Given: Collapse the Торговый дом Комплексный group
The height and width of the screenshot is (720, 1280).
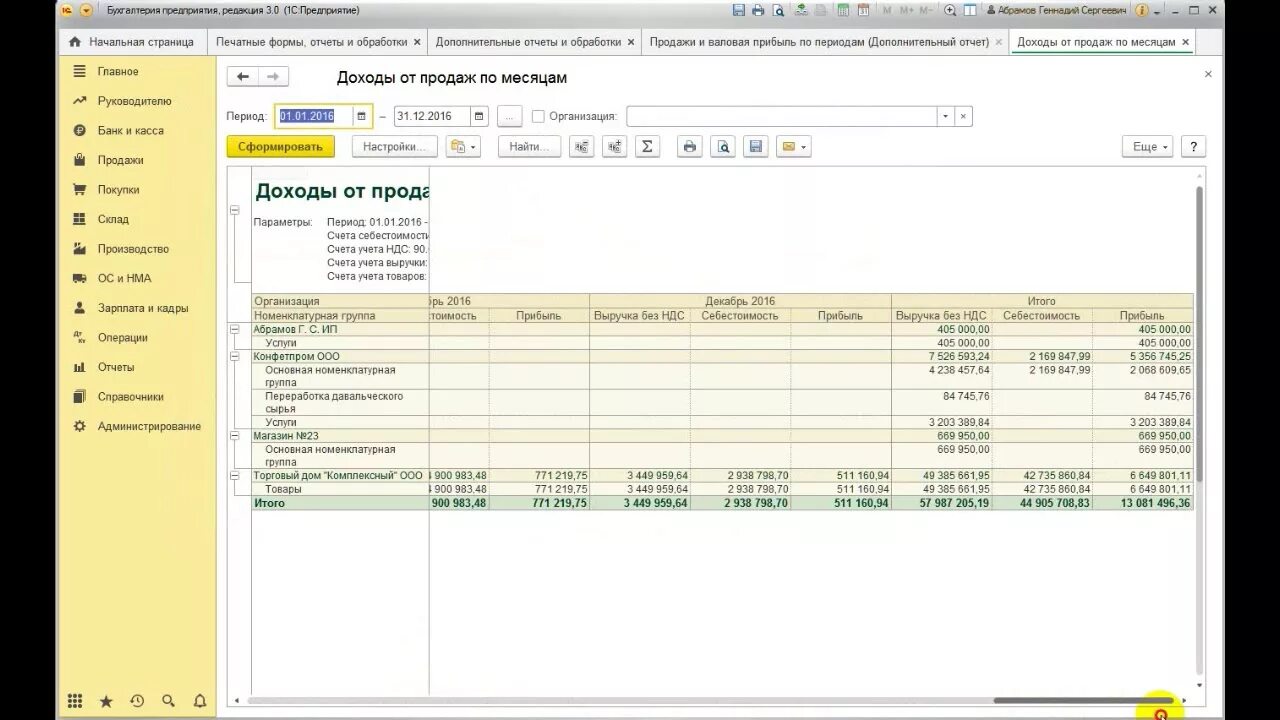Looking at the screenshot, I should coord(235,476).
